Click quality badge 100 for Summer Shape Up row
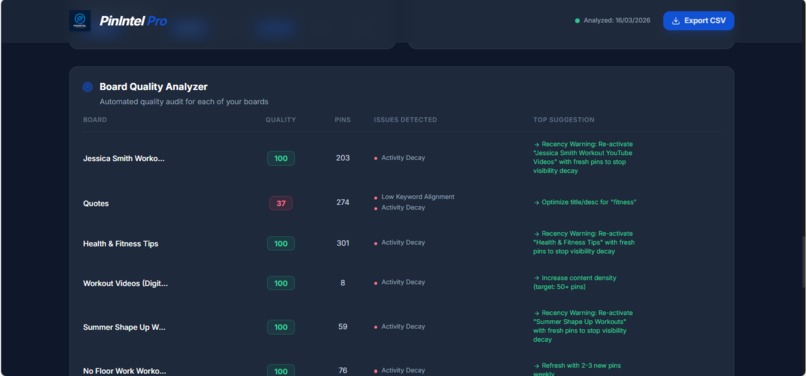This screenshot has width=806, height=376. click(281, 327)
